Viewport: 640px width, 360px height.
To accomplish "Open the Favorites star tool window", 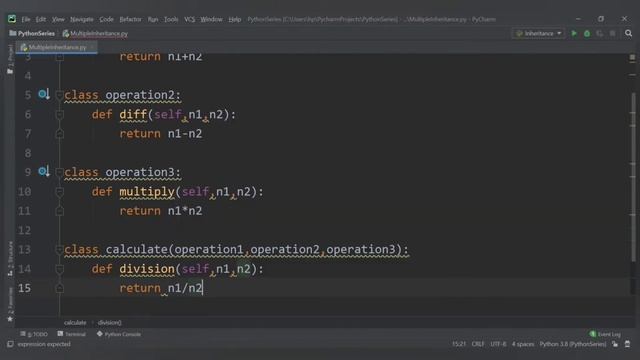I will pos(10,319).
